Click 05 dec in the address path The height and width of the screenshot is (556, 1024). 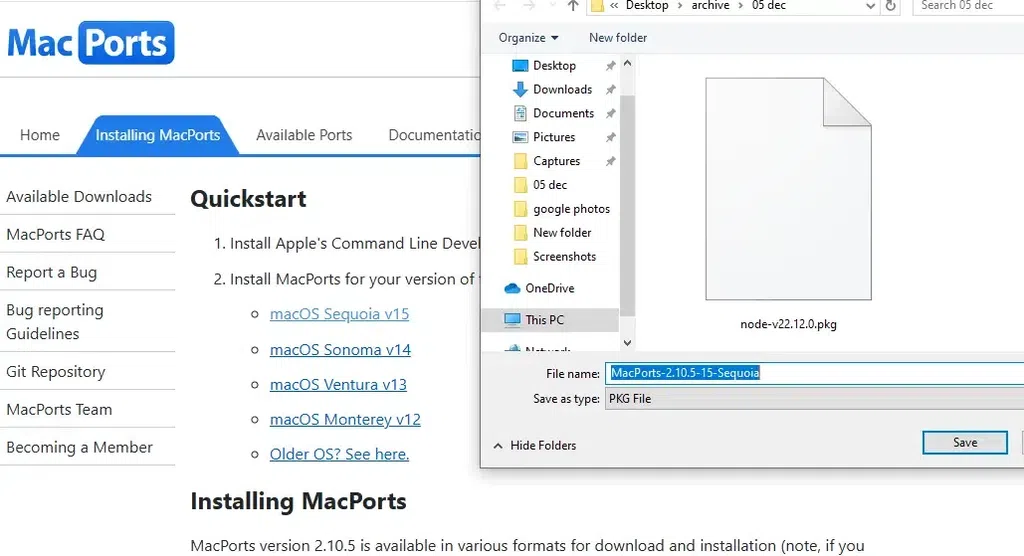(769, 6)
